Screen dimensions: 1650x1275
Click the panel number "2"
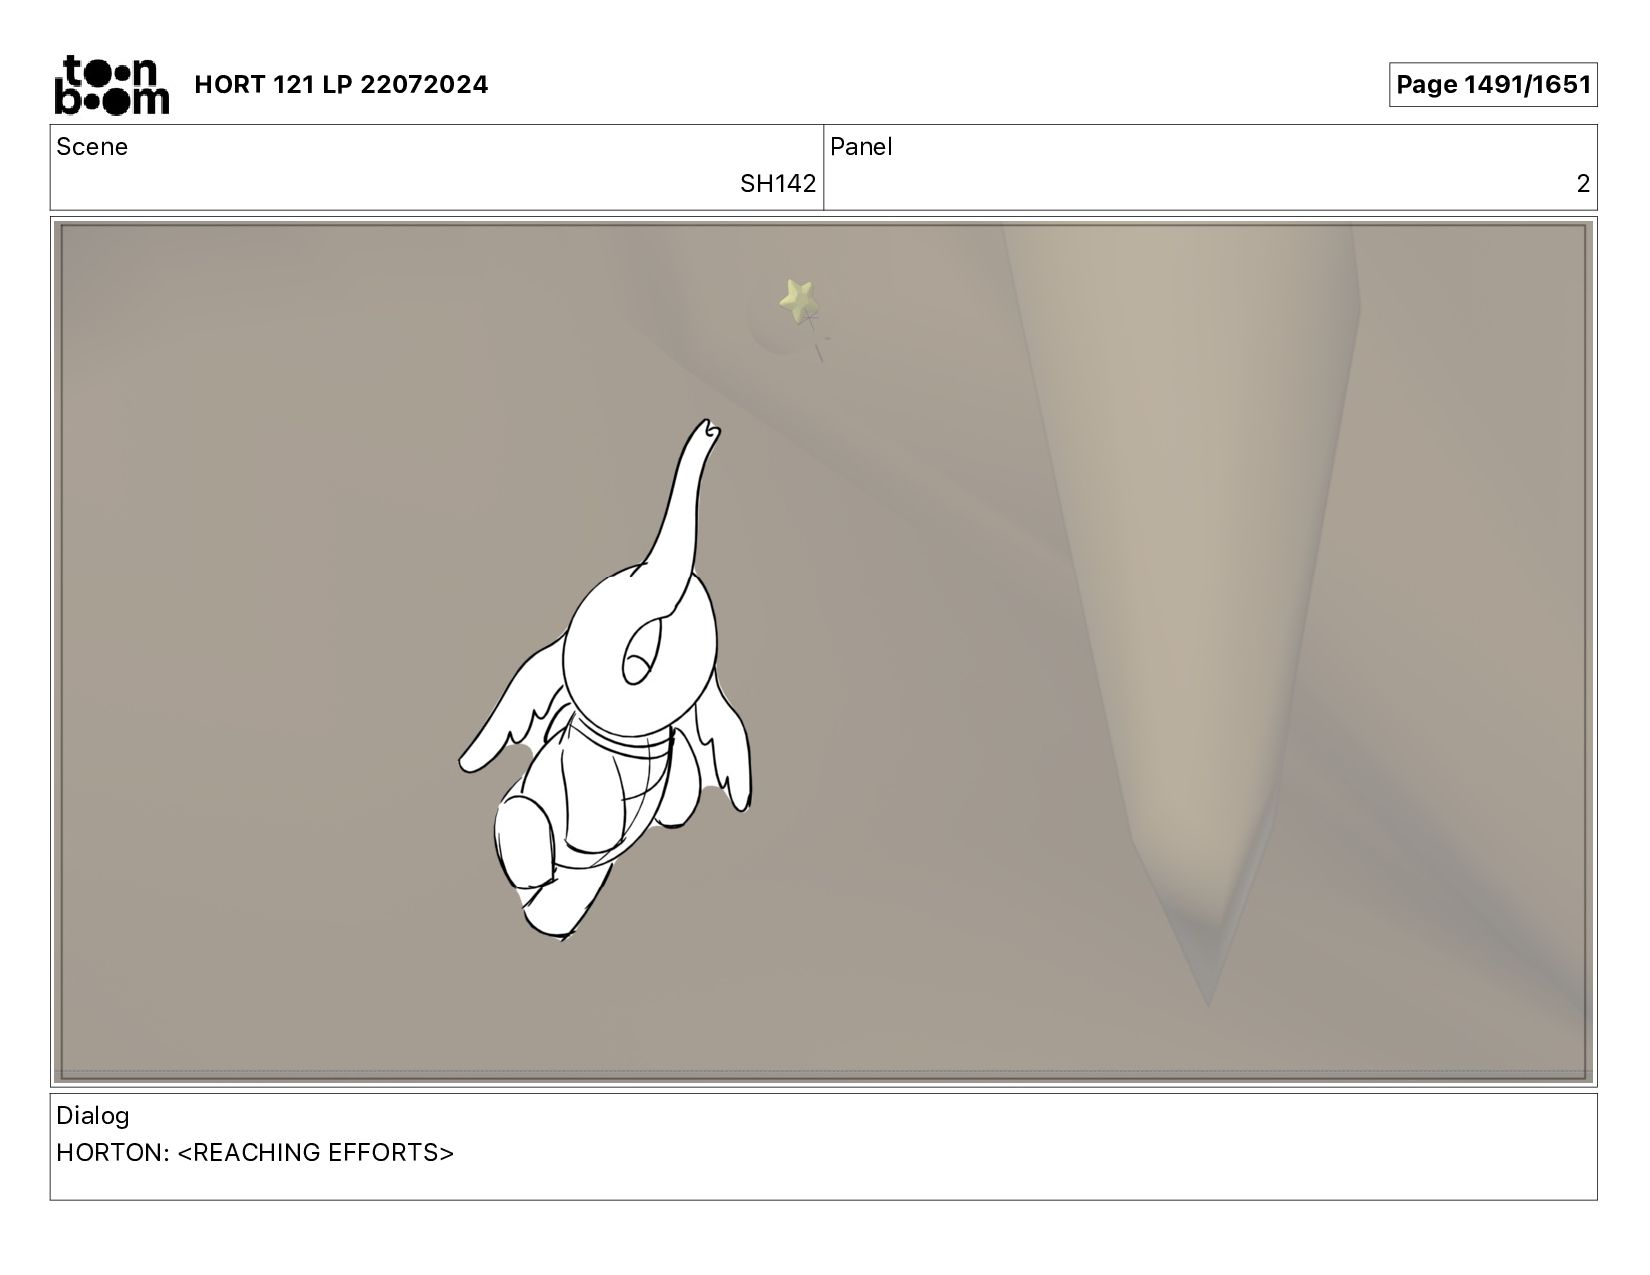(x=1583, y=184)
